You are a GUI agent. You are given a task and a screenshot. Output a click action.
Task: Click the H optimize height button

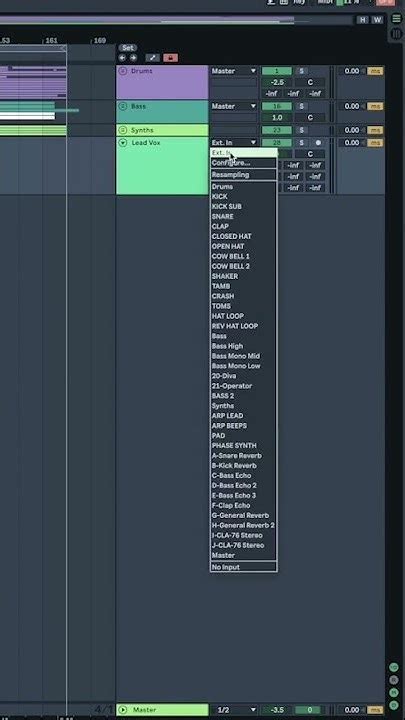click(363, 20)
